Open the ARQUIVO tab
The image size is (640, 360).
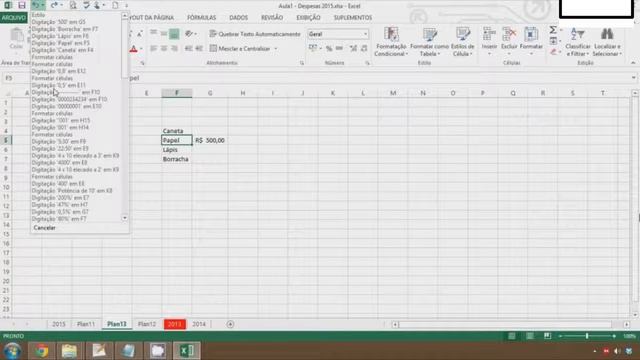click(x=13, y=18)
